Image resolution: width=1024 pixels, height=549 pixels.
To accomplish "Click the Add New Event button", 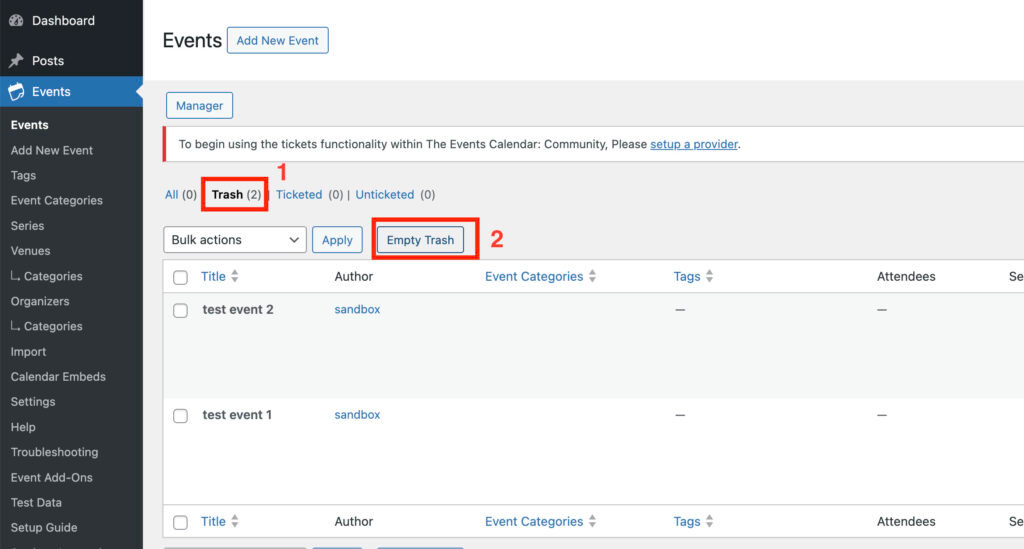I will [277, 41].
